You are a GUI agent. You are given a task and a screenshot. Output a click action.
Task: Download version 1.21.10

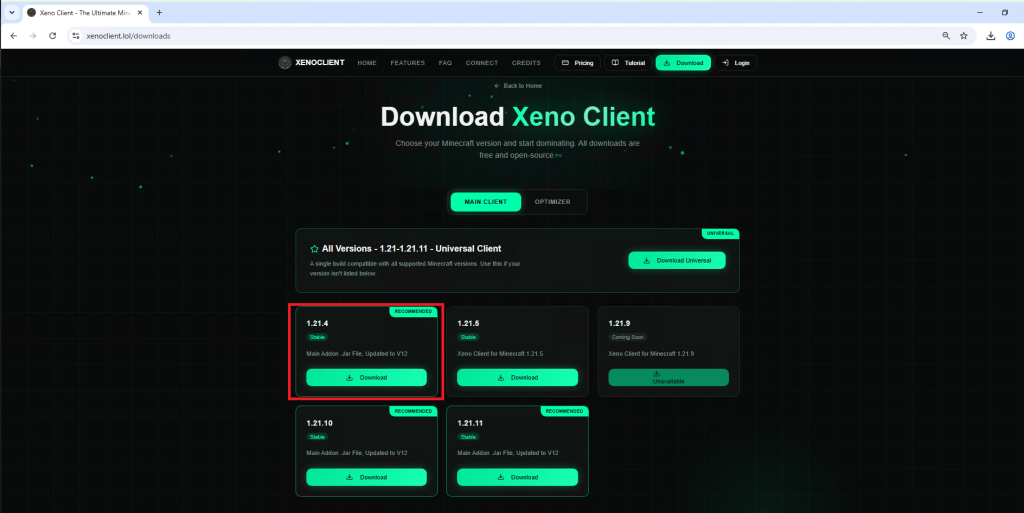366,477
